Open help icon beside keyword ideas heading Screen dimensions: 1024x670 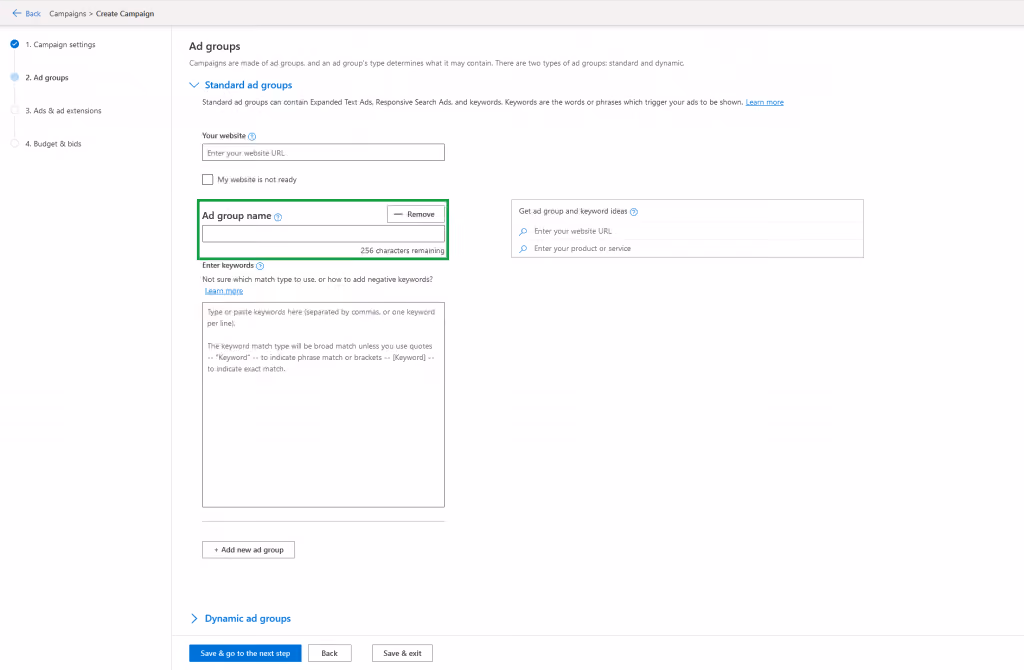pos(633,212)
